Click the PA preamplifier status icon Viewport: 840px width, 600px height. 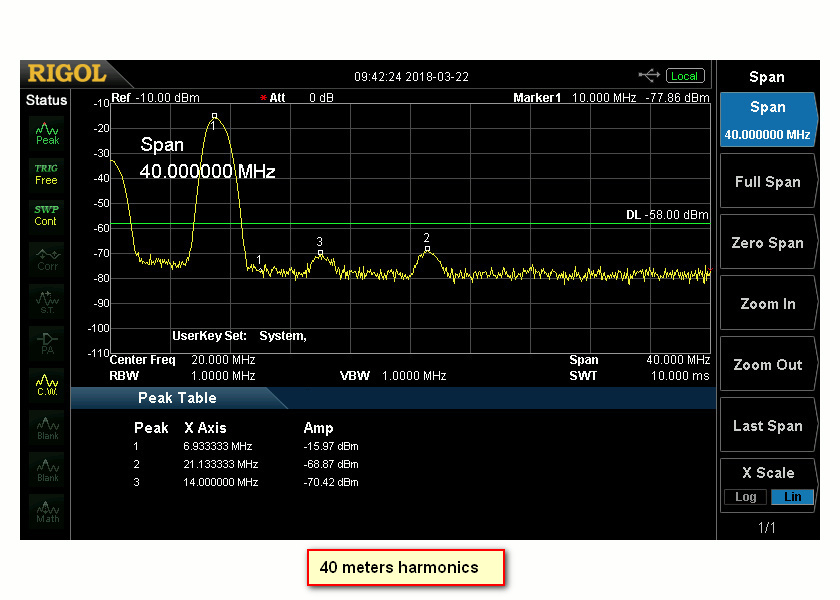point(47,343)
